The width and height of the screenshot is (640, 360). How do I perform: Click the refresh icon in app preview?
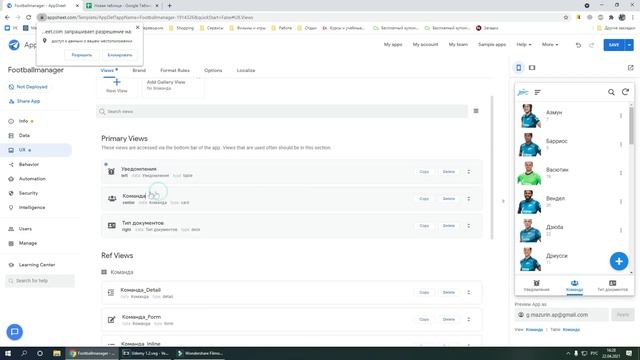coord(625,92)
